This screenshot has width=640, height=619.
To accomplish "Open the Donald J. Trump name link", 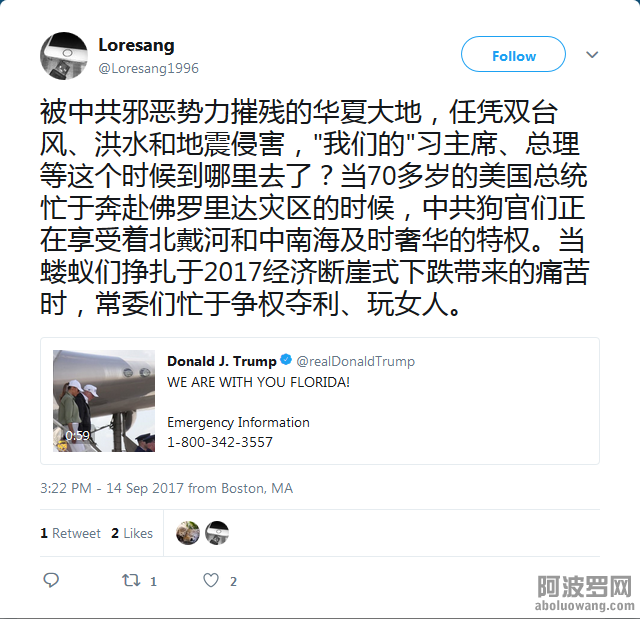I will pyautogui.click(x=222, y=361).
